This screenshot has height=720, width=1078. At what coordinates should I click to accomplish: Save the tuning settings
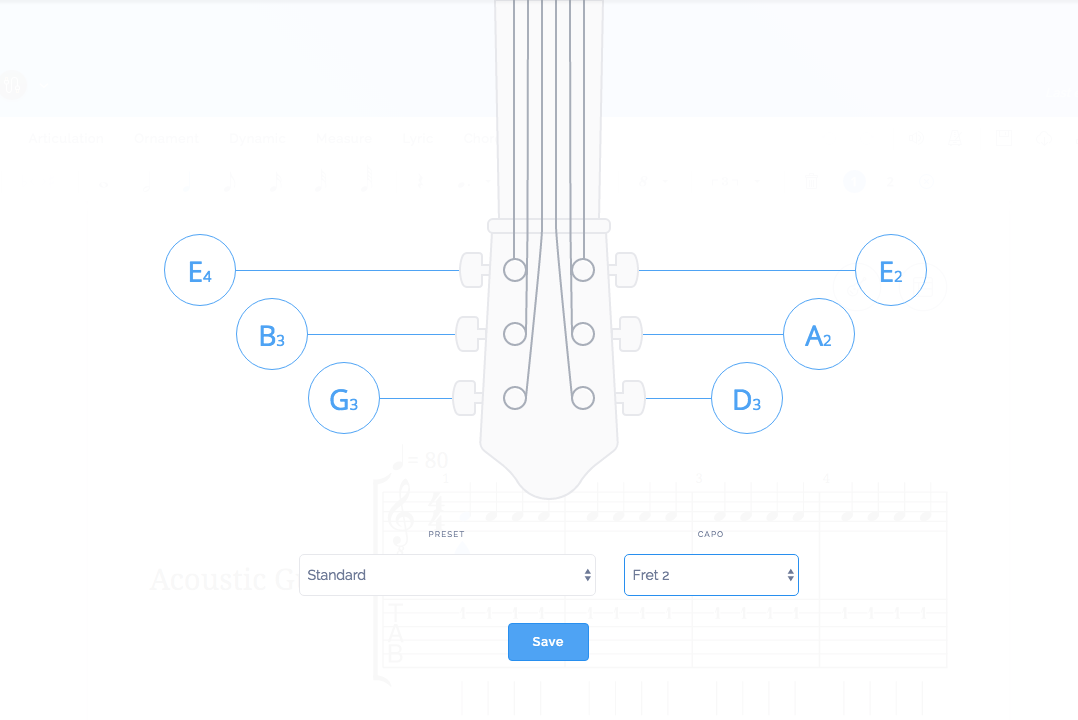click(548, 642)
